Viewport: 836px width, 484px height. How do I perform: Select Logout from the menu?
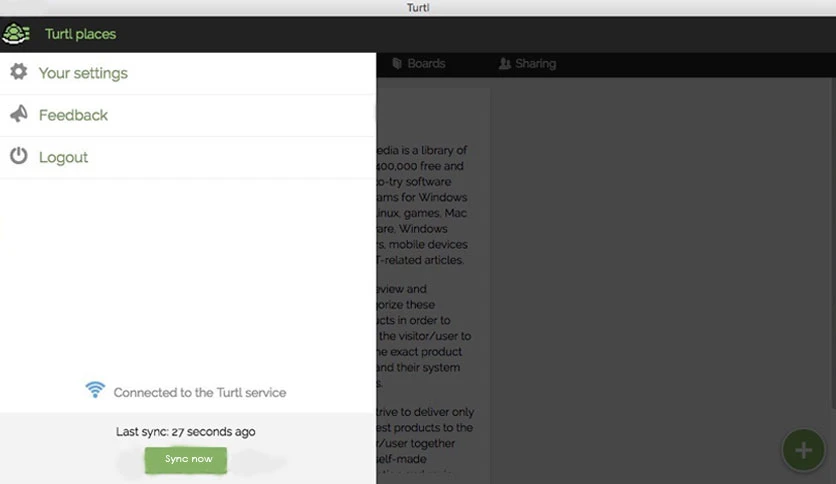(x=188, y=157)
